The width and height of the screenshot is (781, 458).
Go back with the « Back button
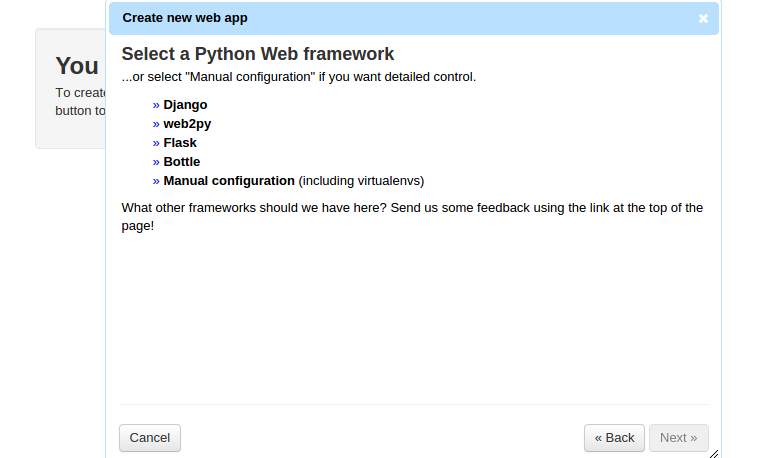coord(614,438)
